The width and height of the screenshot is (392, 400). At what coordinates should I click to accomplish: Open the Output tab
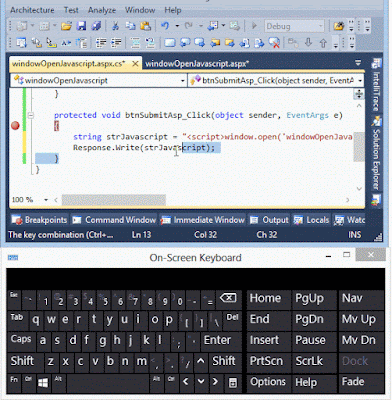tap(269, 220)
